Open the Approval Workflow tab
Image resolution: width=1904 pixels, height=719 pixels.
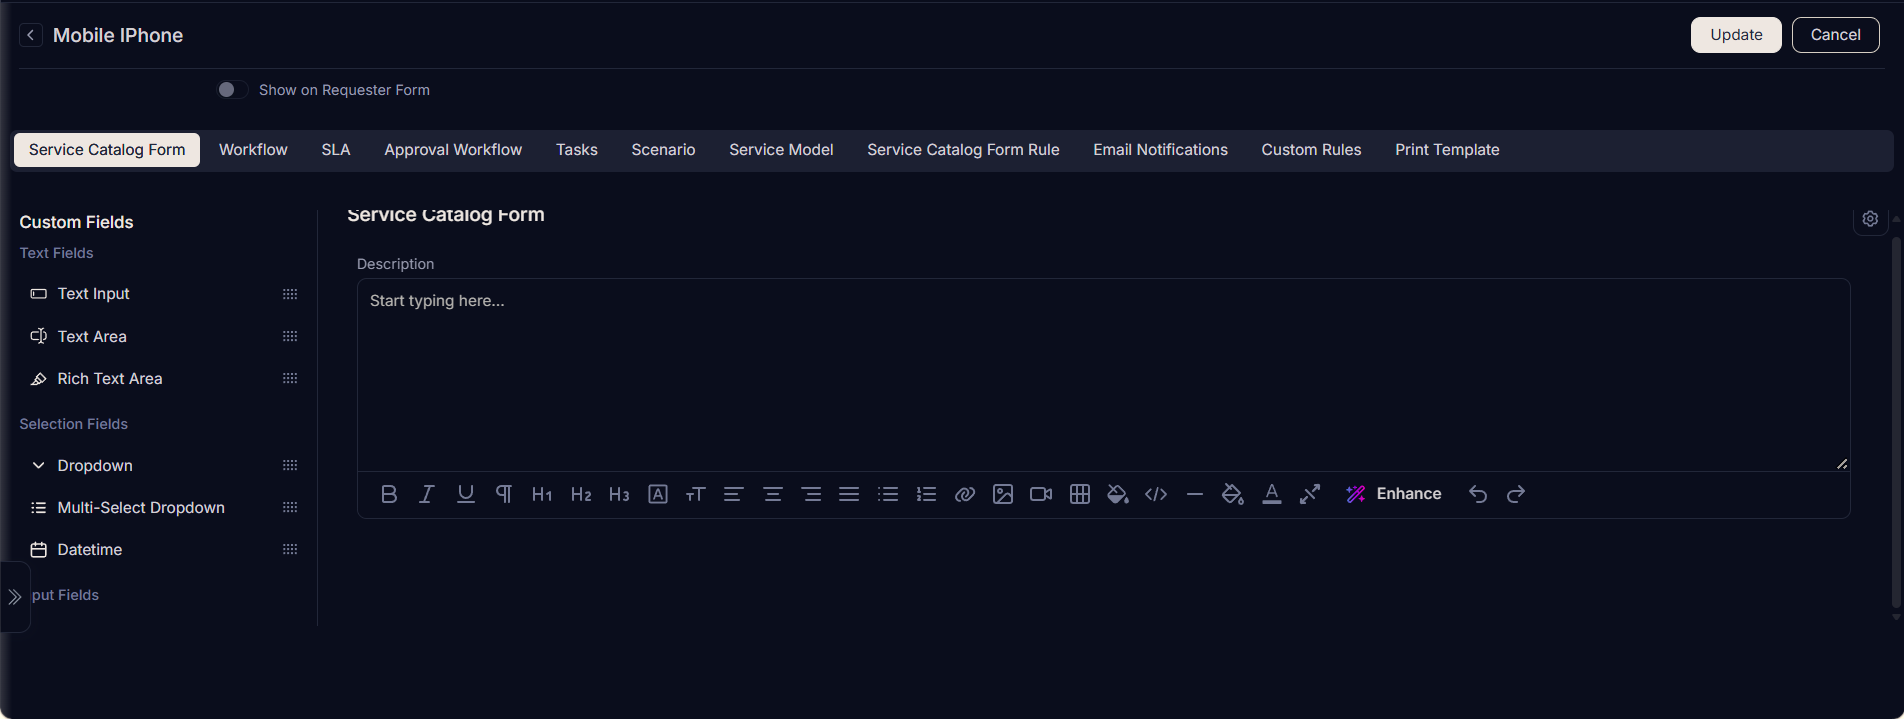pyautogui.click(x=453, y=150)
